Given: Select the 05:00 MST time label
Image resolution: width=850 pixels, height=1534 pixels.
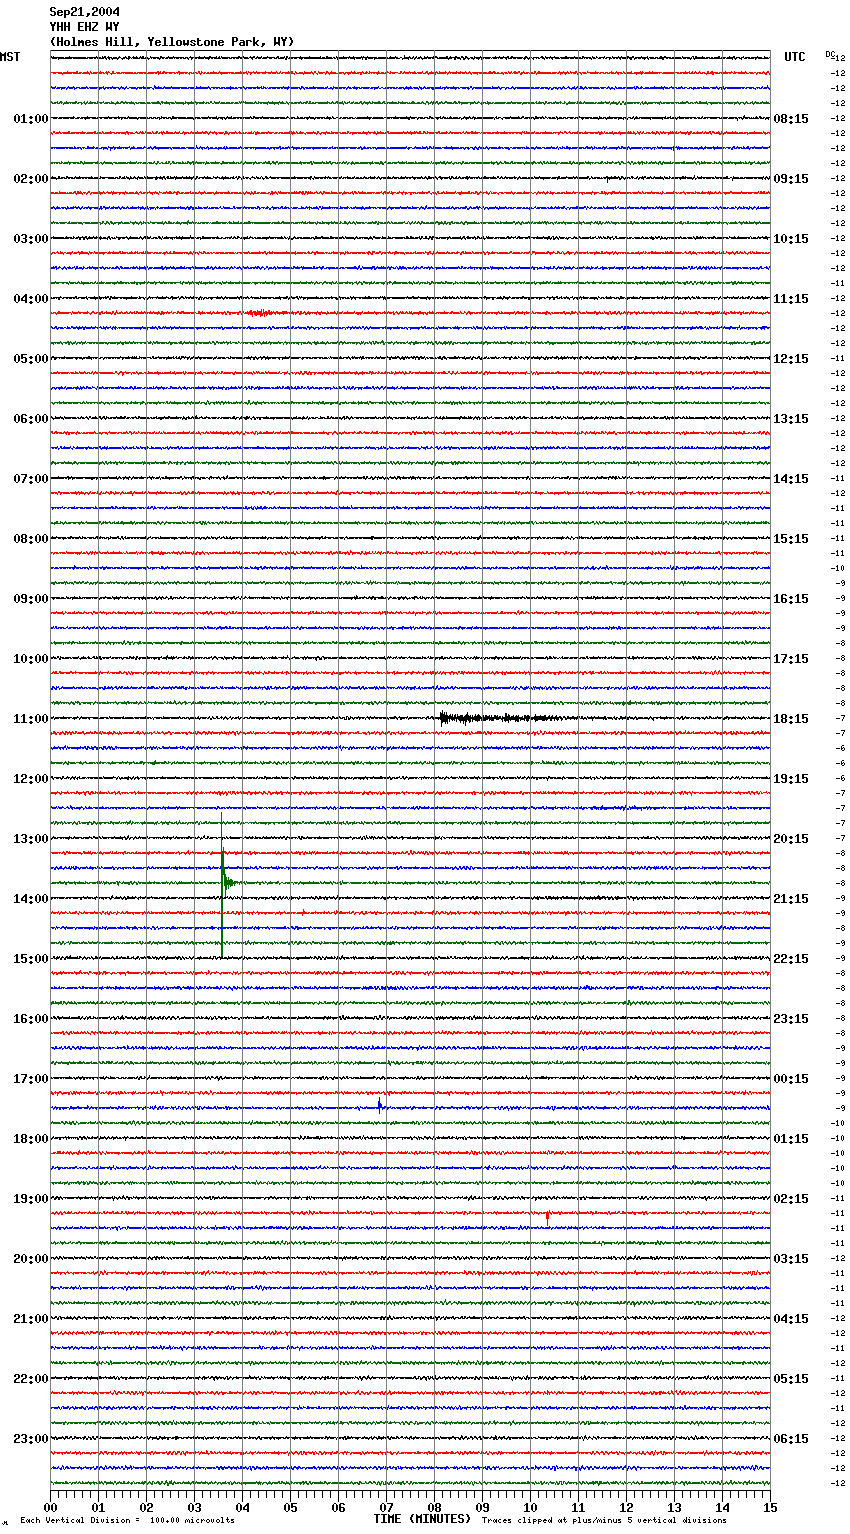Looking at the screenshot, I should pyautogui.click(x=31, y=359).
